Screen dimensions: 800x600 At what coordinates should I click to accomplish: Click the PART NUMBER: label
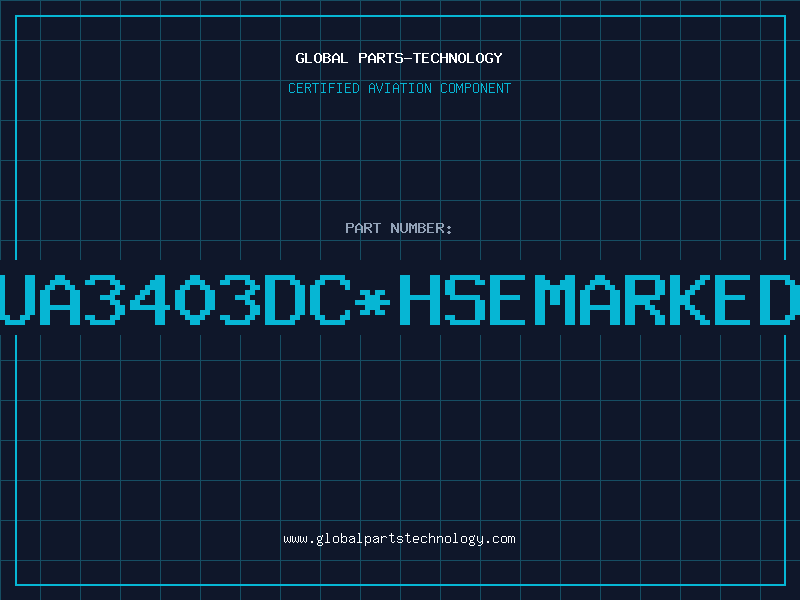[x=399, y=228]
